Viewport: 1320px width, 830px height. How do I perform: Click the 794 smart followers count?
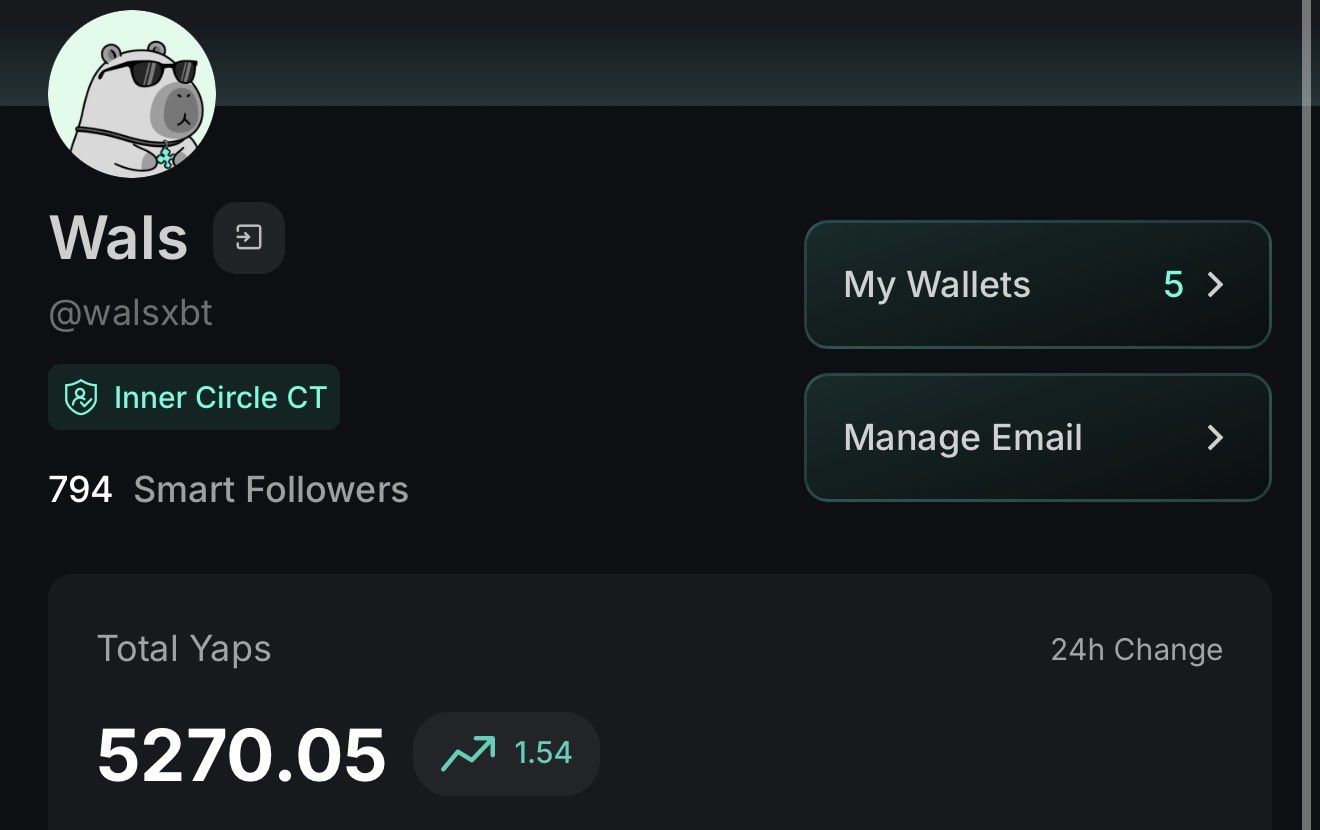(80, 490)
